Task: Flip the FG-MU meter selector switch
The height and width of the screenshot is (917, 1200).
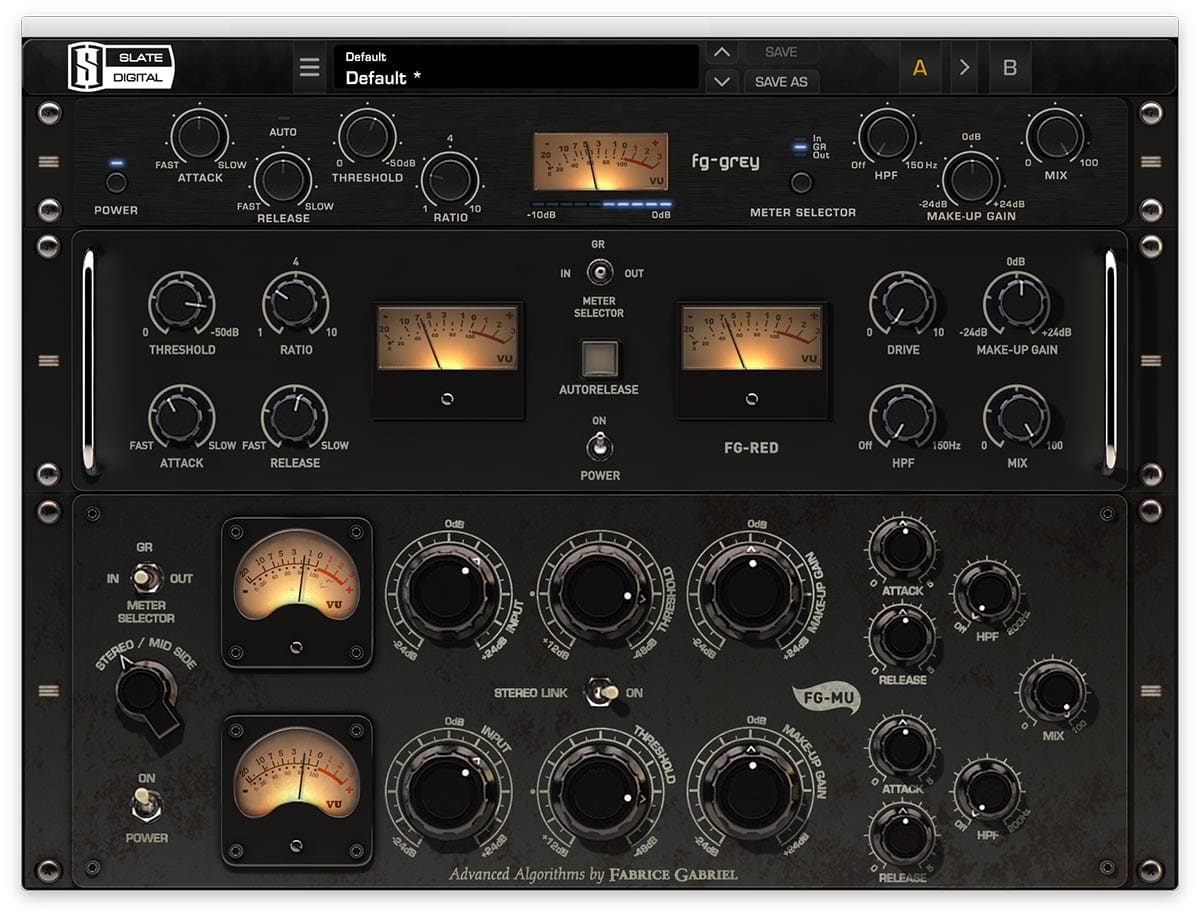Action: pyautogui.click(x=148, y=577)
